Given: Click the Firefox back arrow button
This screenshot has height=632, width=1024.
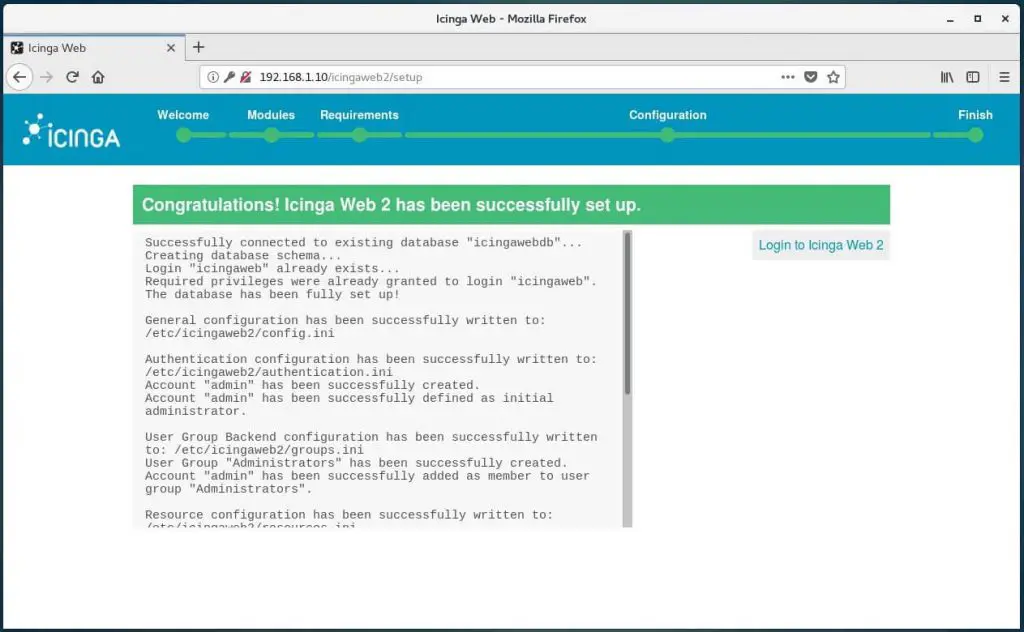Looking at the screenshot, I should 20,77.
